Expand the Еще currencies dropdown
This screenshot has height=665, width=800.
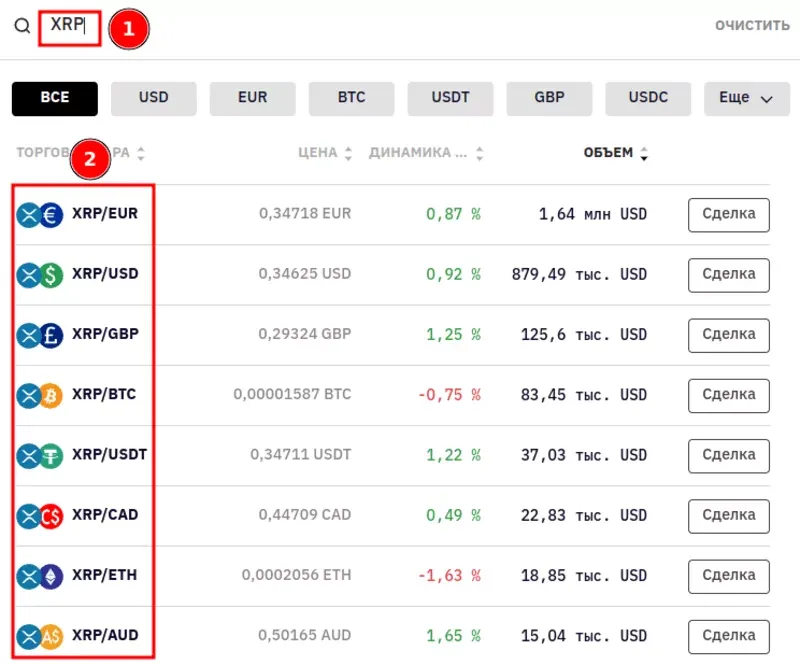click(747, 98)
